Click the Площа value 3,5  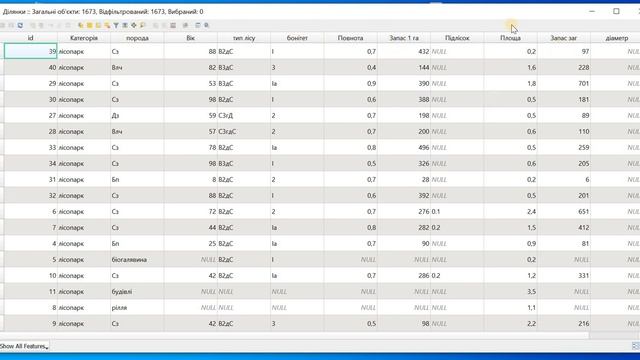click(511, 291)
